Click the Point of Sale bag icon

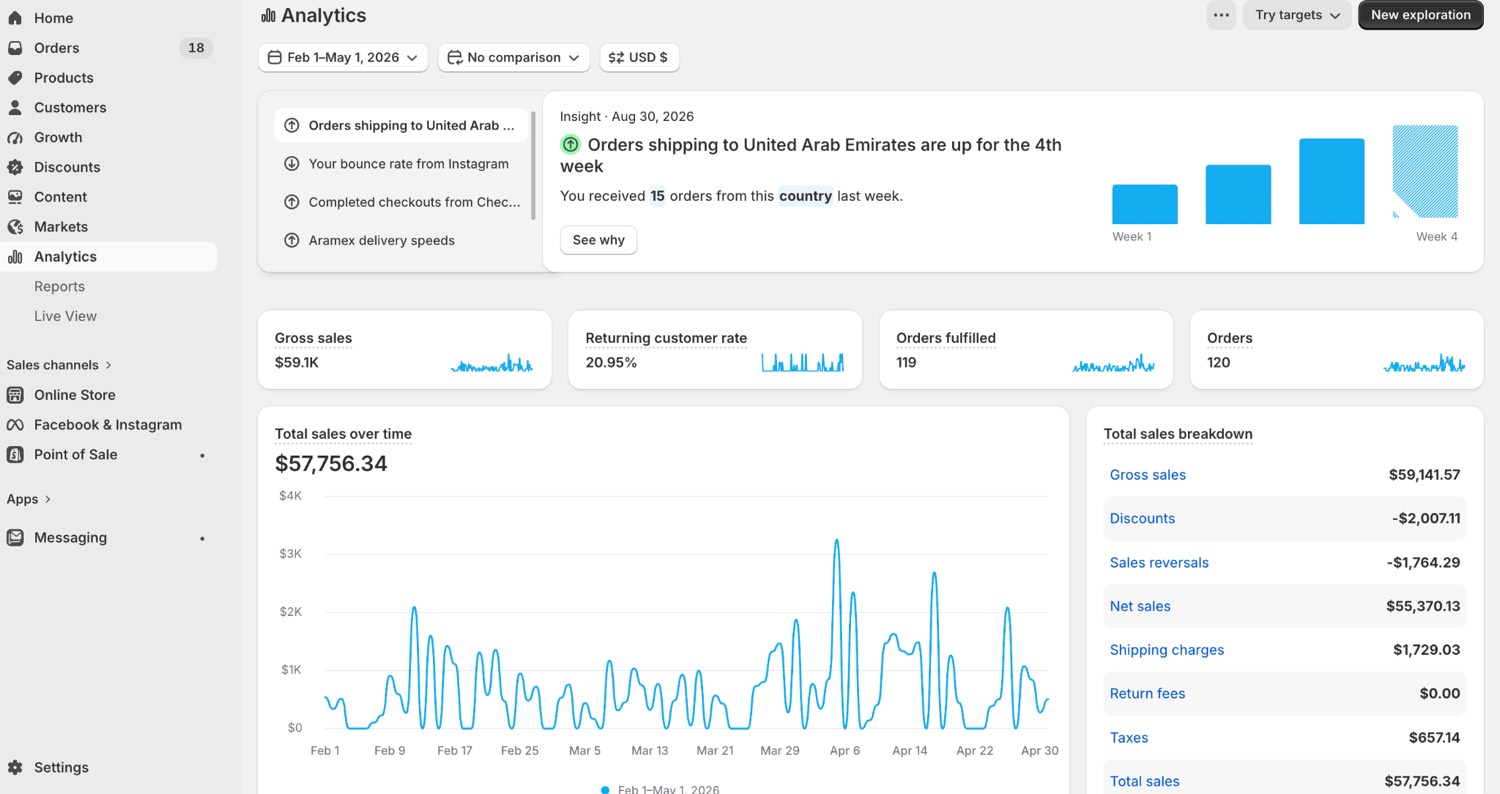click(15, 454)
